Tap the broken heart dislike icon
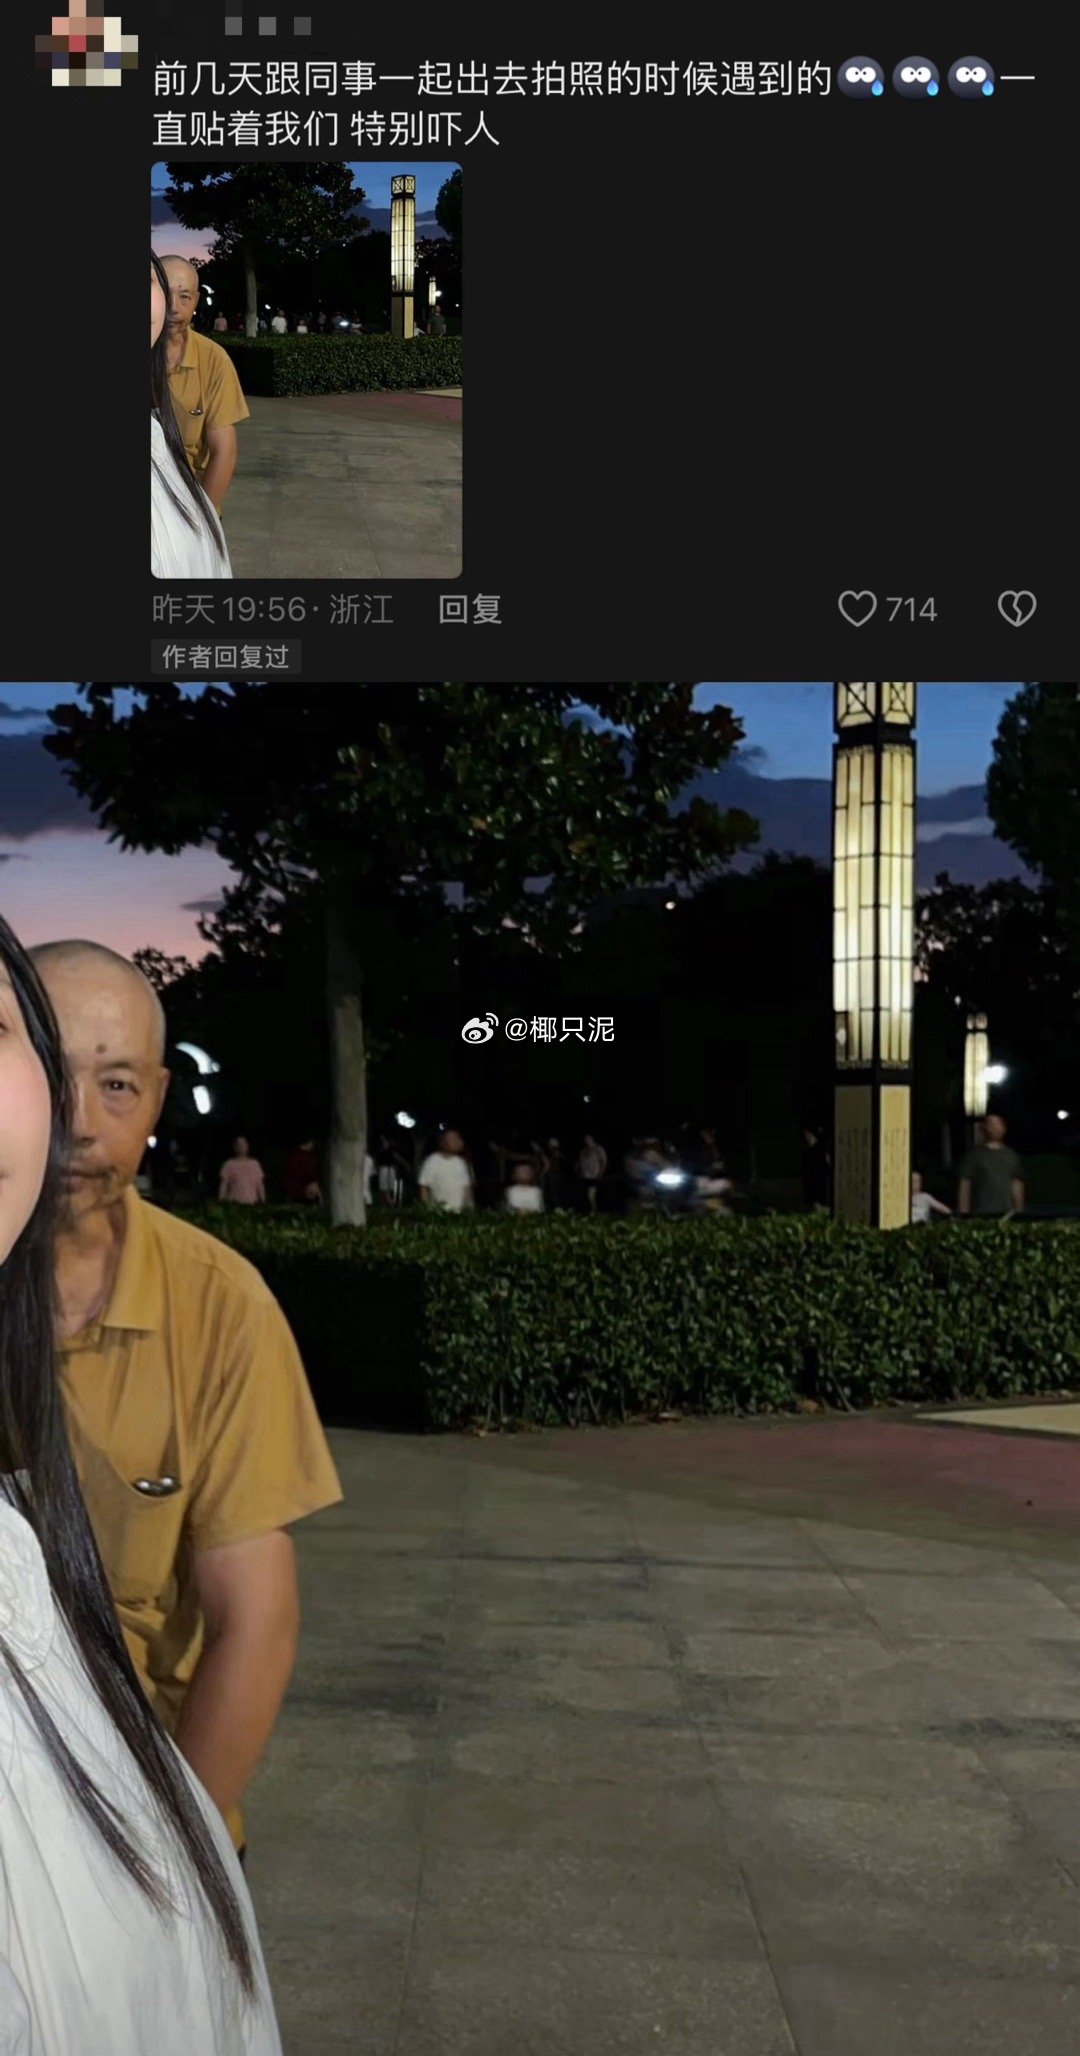 1016,608
